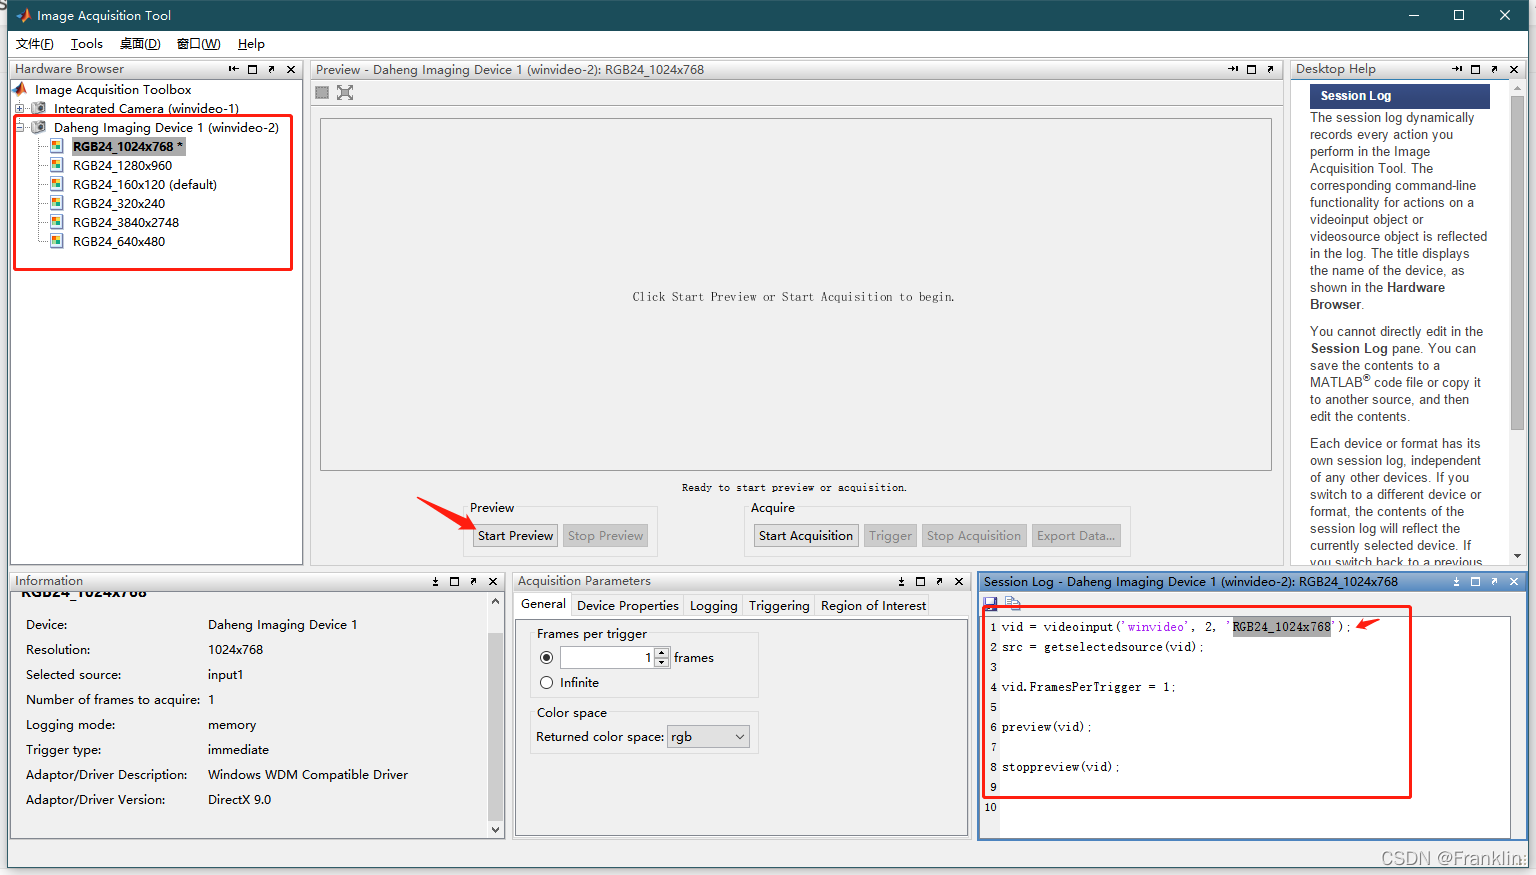
Task: Save the session log with the floppy icon
Action: point(991,603)
